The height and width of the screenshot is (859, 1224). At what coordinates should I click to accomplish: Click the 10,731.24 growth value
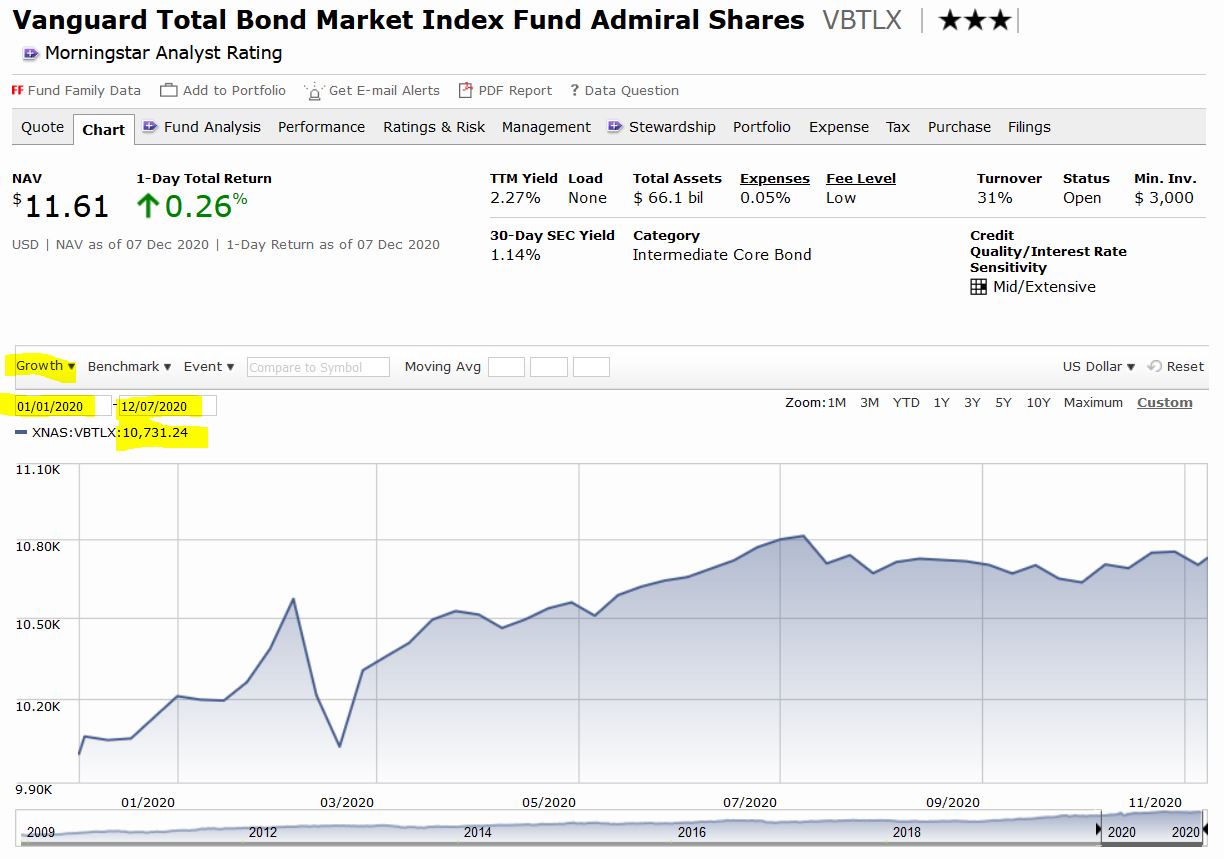tap(155, 433)
